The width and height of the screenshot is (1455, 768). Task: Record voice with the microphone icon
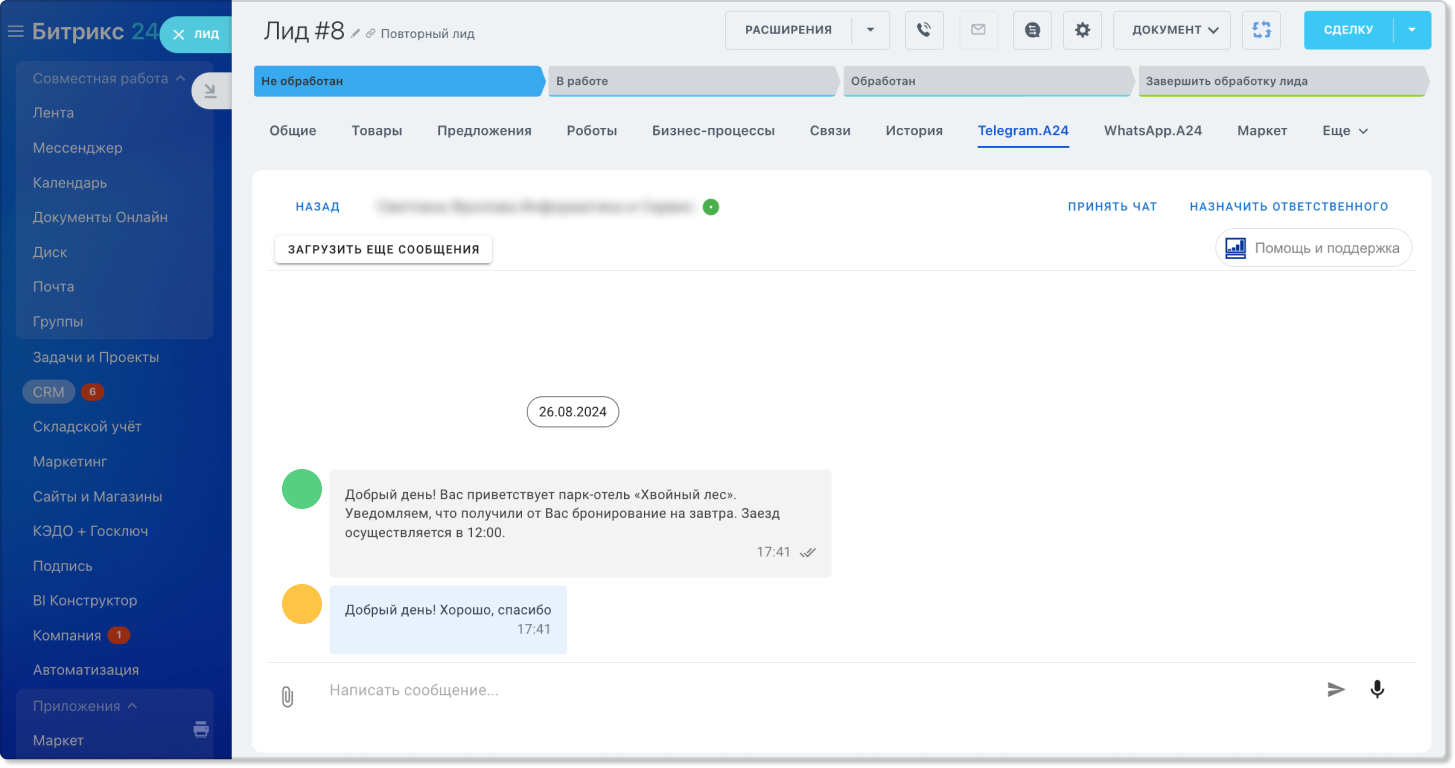coord(1377,689)
